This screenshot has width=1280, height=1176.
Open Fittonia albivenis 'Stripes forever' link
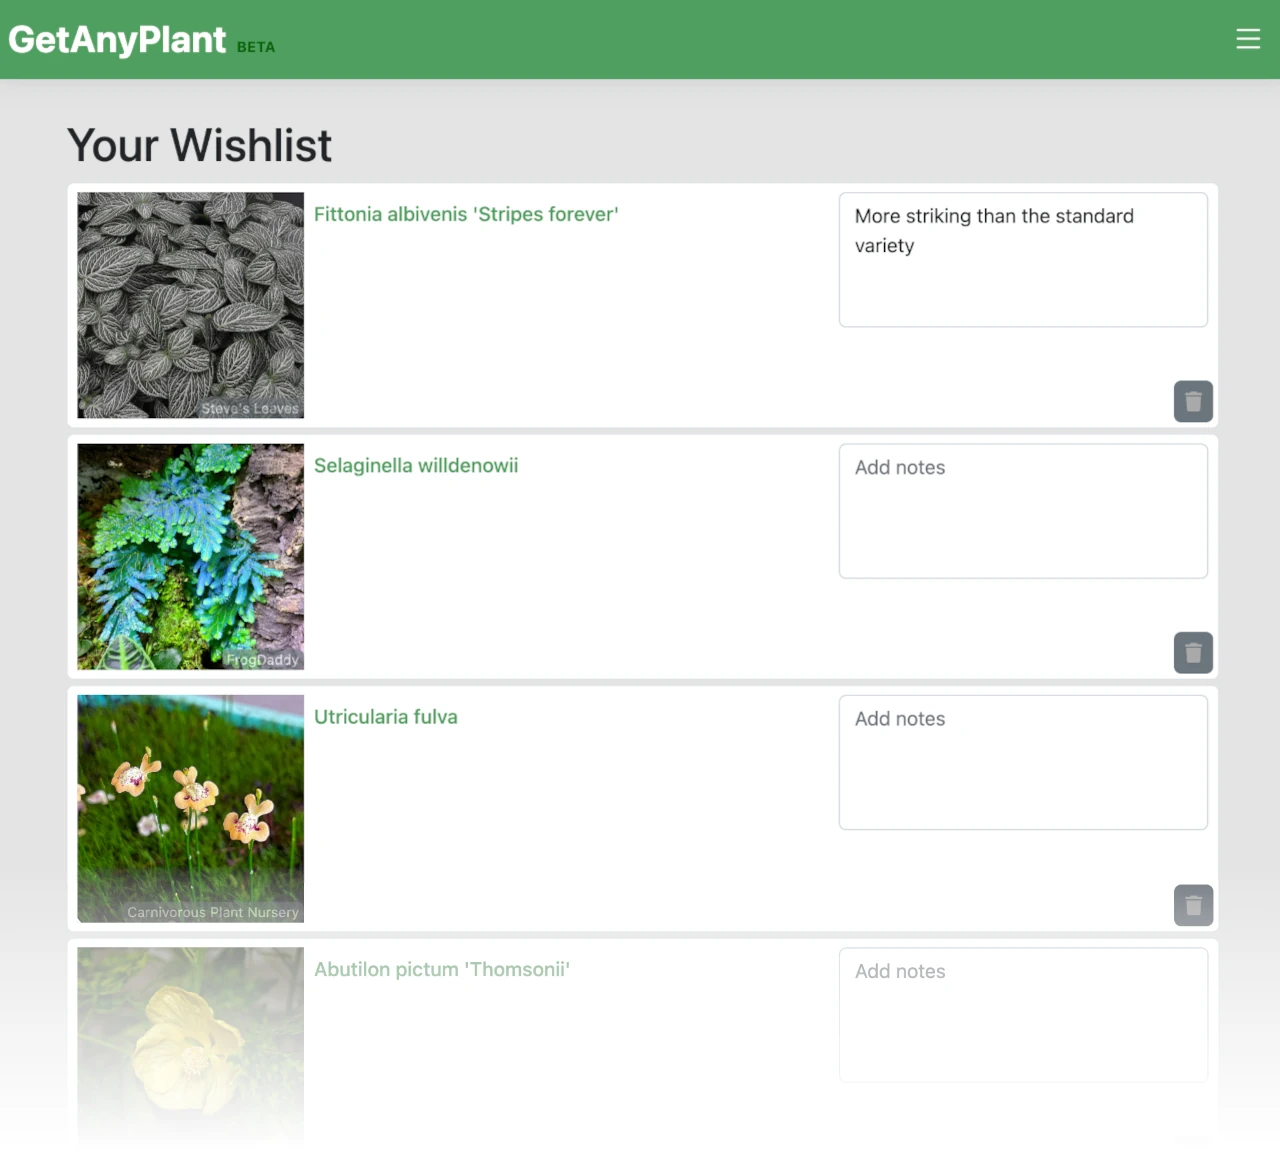[466, 214]
